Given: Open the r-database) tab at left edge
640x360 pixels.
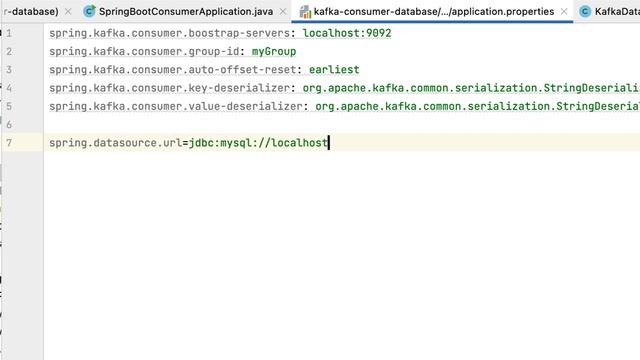Looking at the screenshot, I should point(30,11).
